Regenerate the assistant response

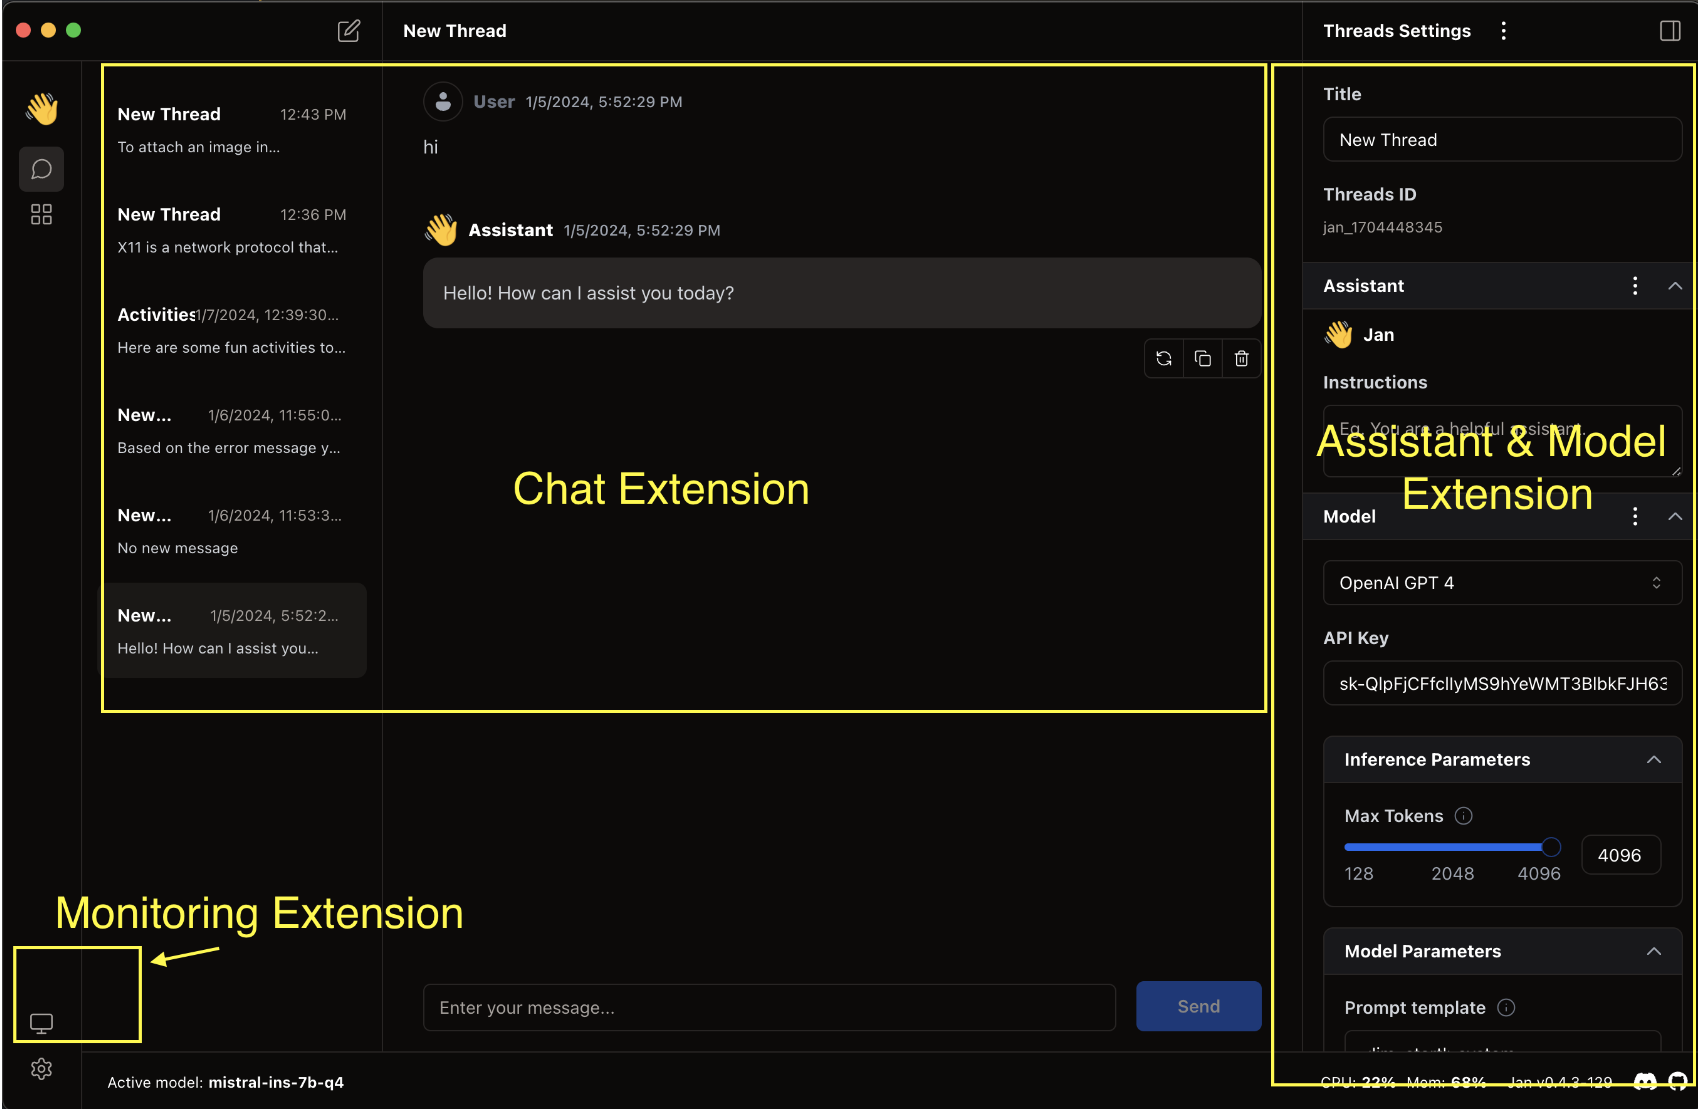(1164, 359)
